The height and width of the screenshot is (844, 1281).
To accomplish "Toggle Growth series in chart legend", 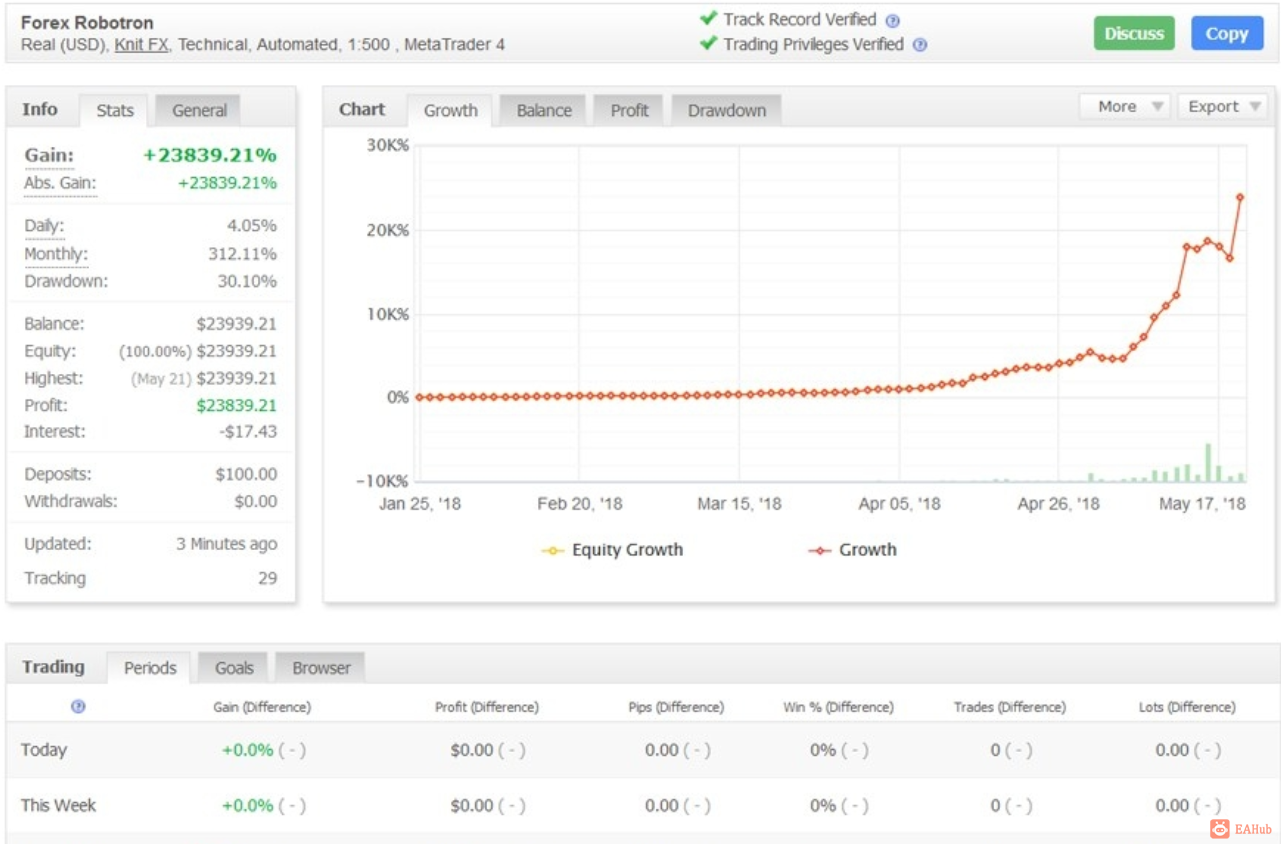I will 853,550.
